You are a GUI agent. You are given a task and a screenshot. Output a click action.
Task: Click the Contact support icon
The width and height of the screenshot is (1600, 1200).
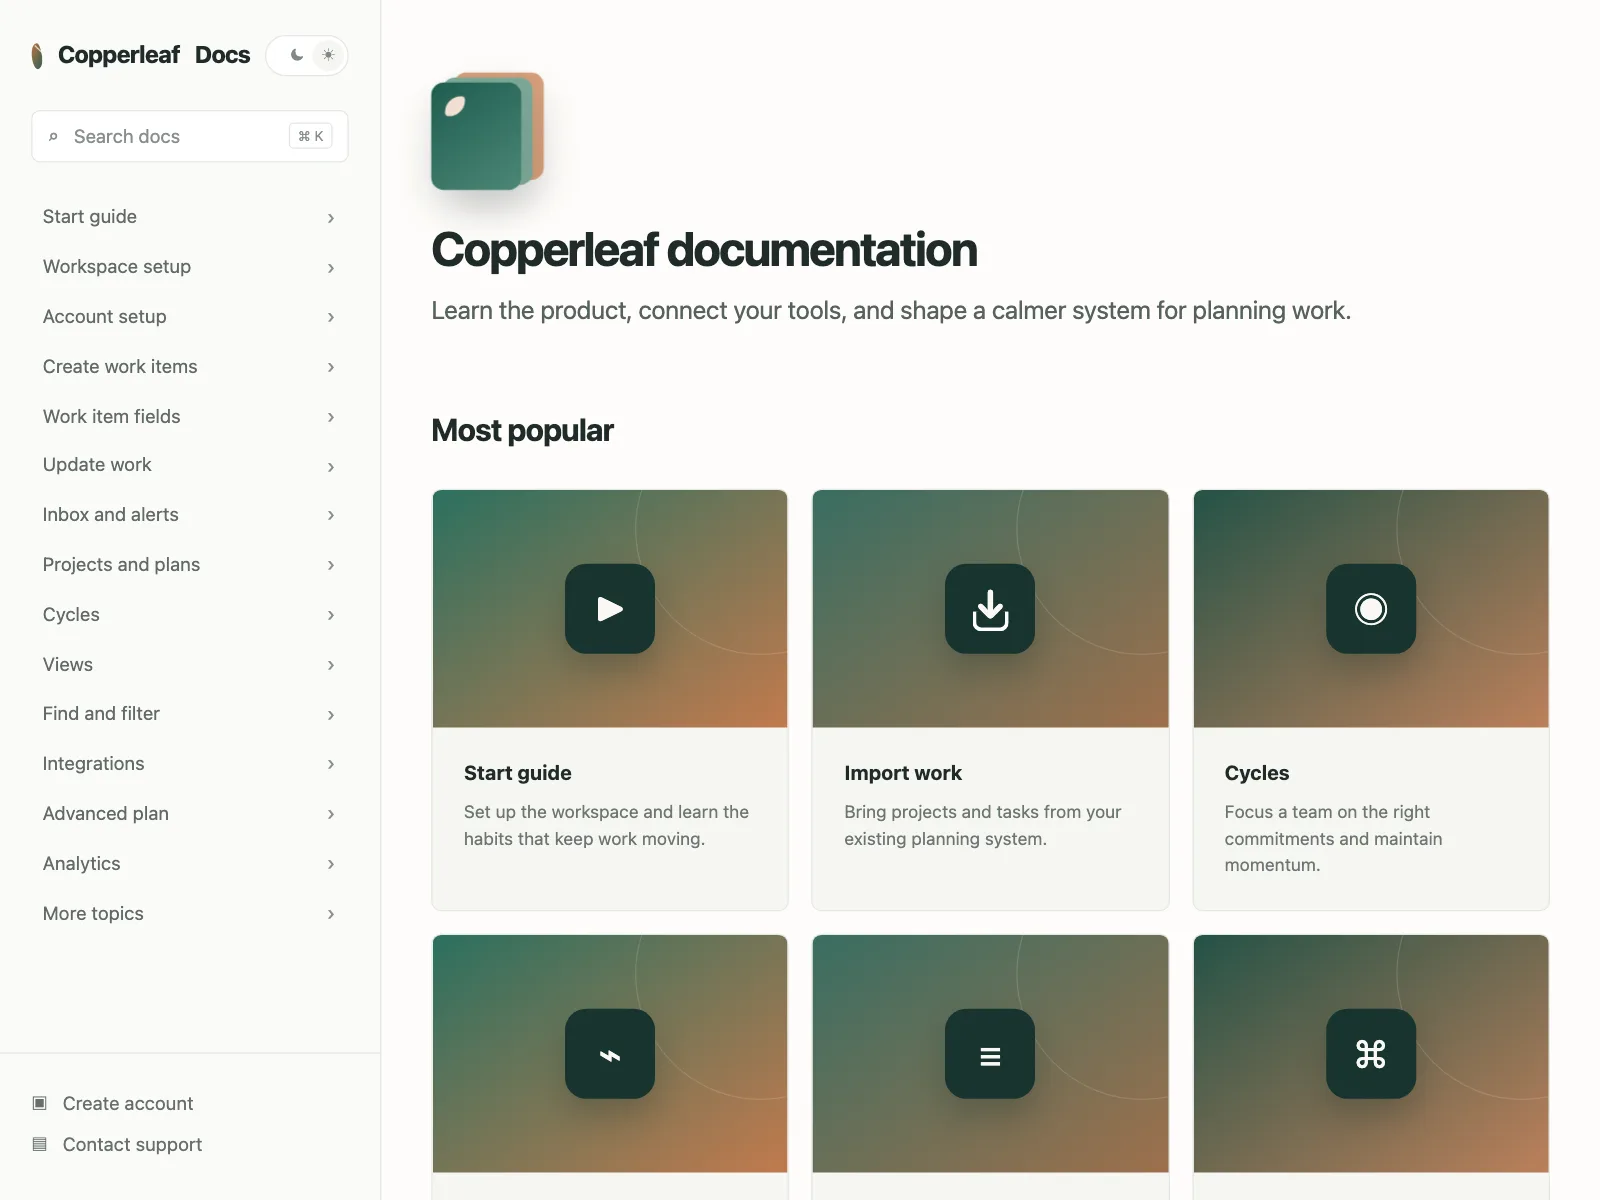coord(40,1144)
